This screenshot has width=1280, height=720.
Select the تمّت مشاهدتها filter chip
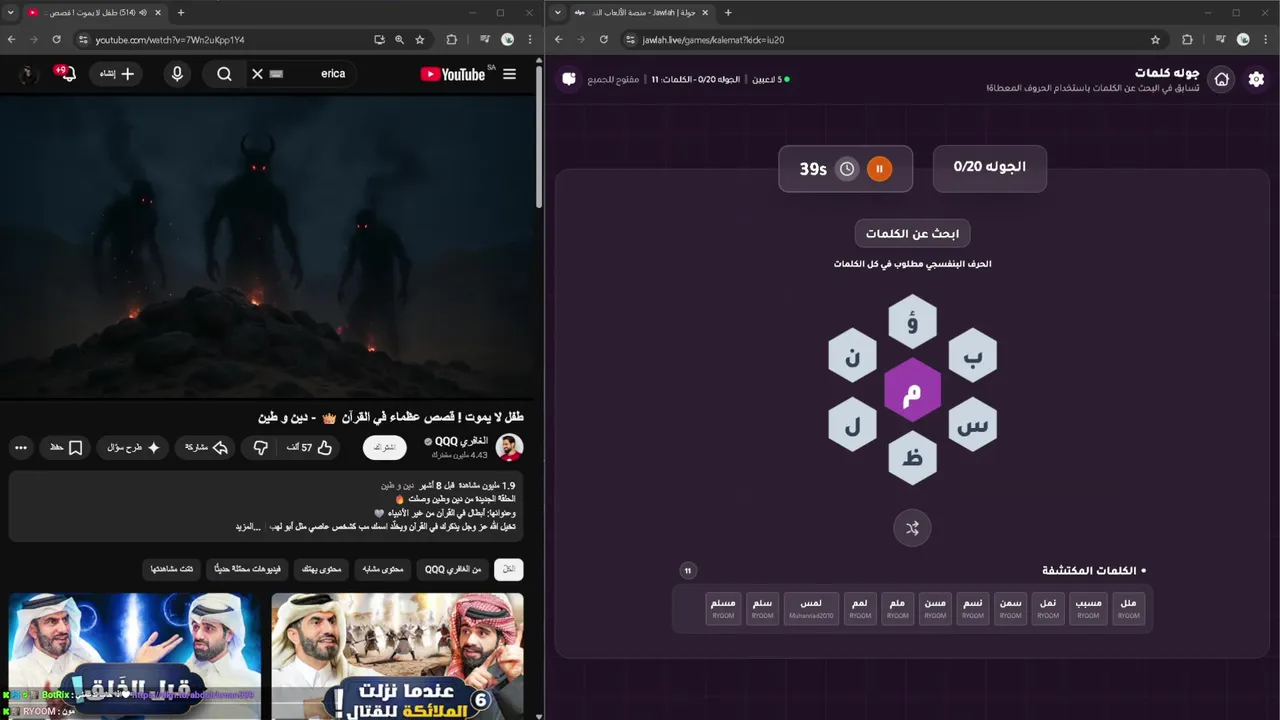pos(172,569)
